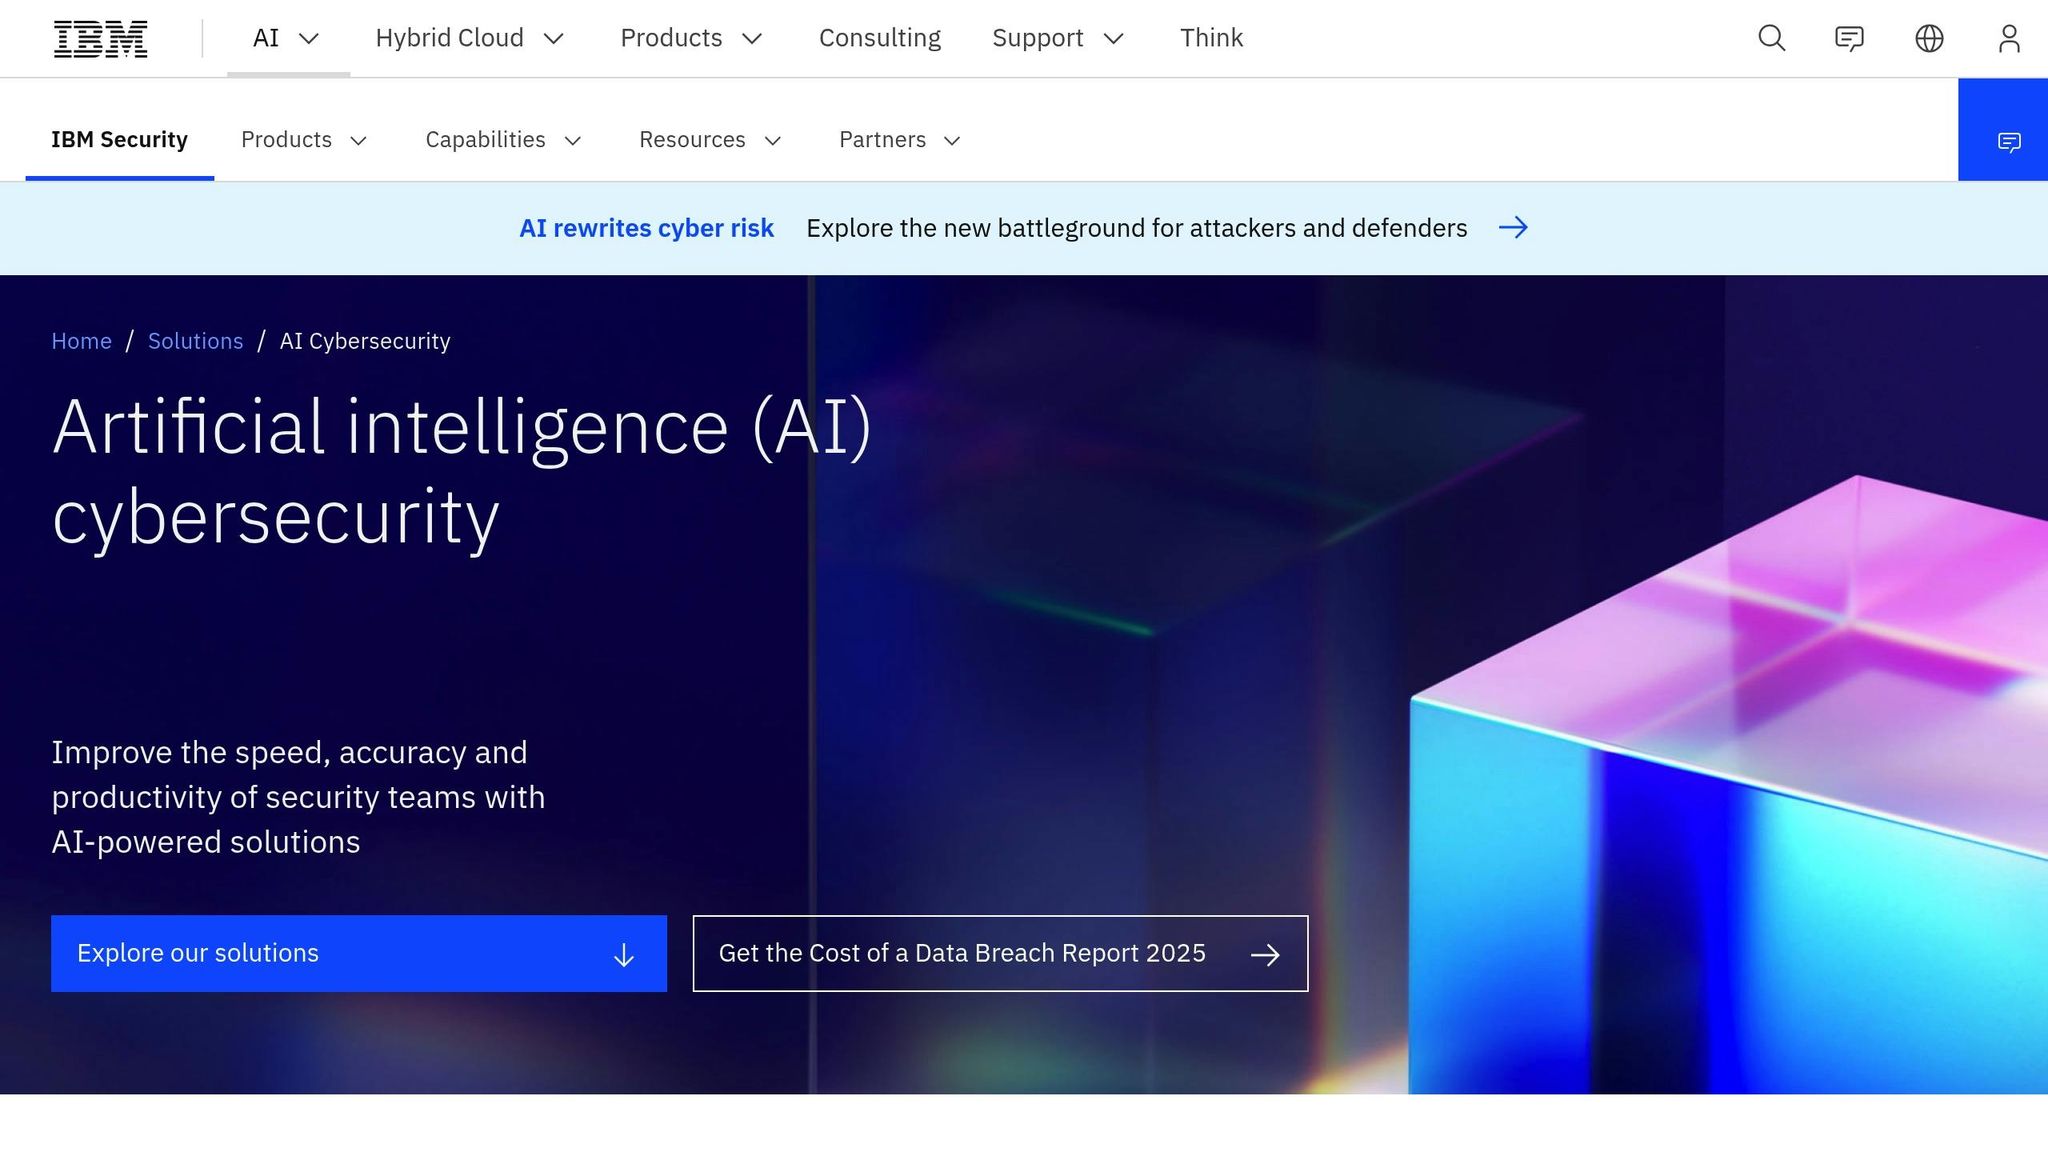The image size is (2048, 1152).
Task: Click the download arrow in Explore our solutions
Action: pyautogui.click(x=623, y=954)
